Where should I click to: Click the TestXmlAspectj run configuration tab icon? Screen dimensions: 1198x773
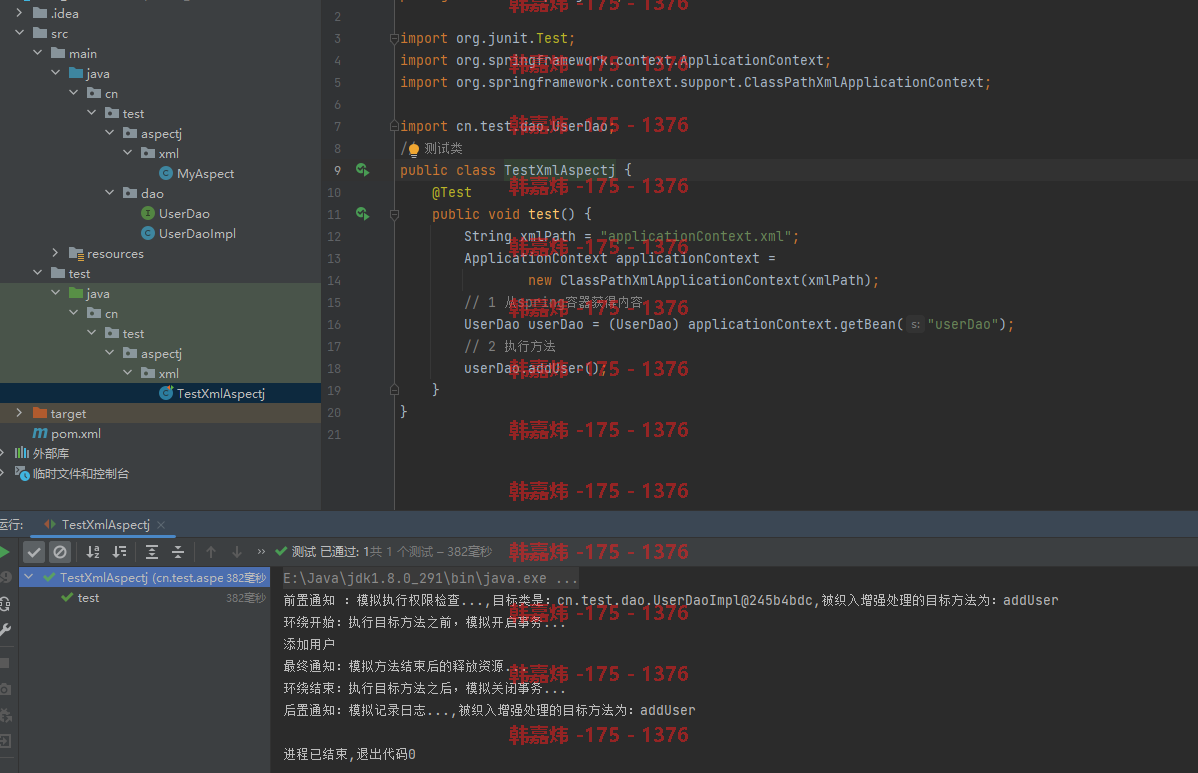coord(50,524)
